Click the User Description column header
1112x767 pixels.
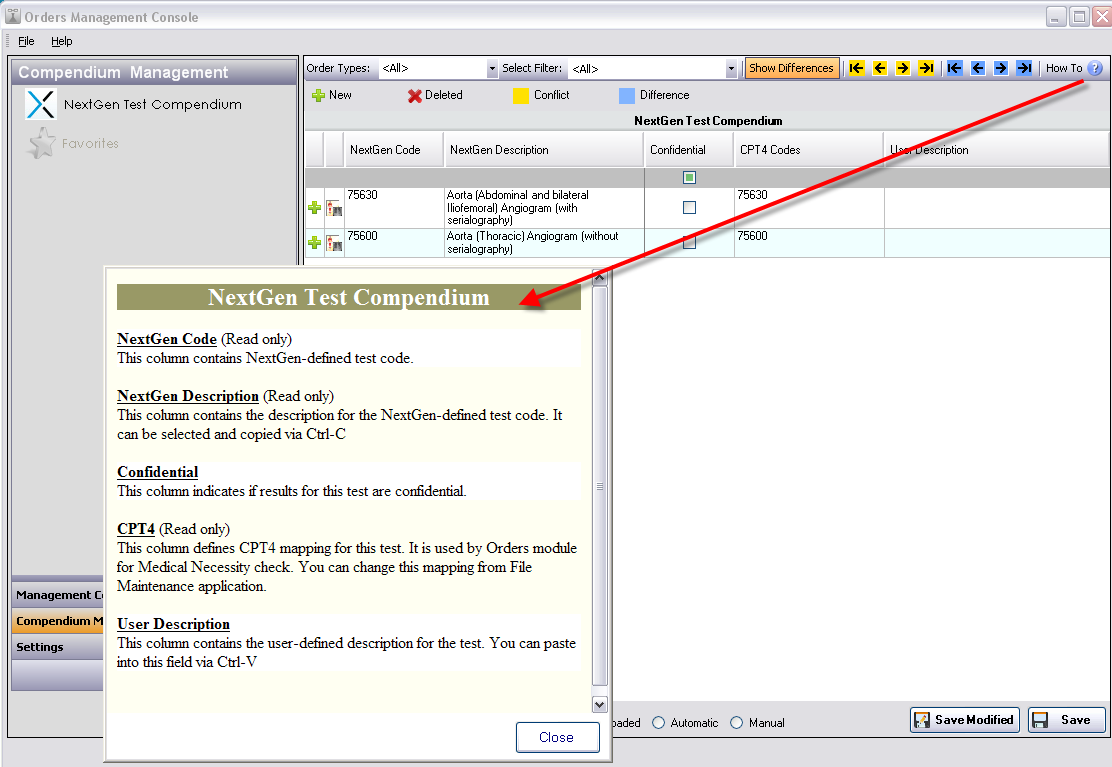[x=996, y=150]
